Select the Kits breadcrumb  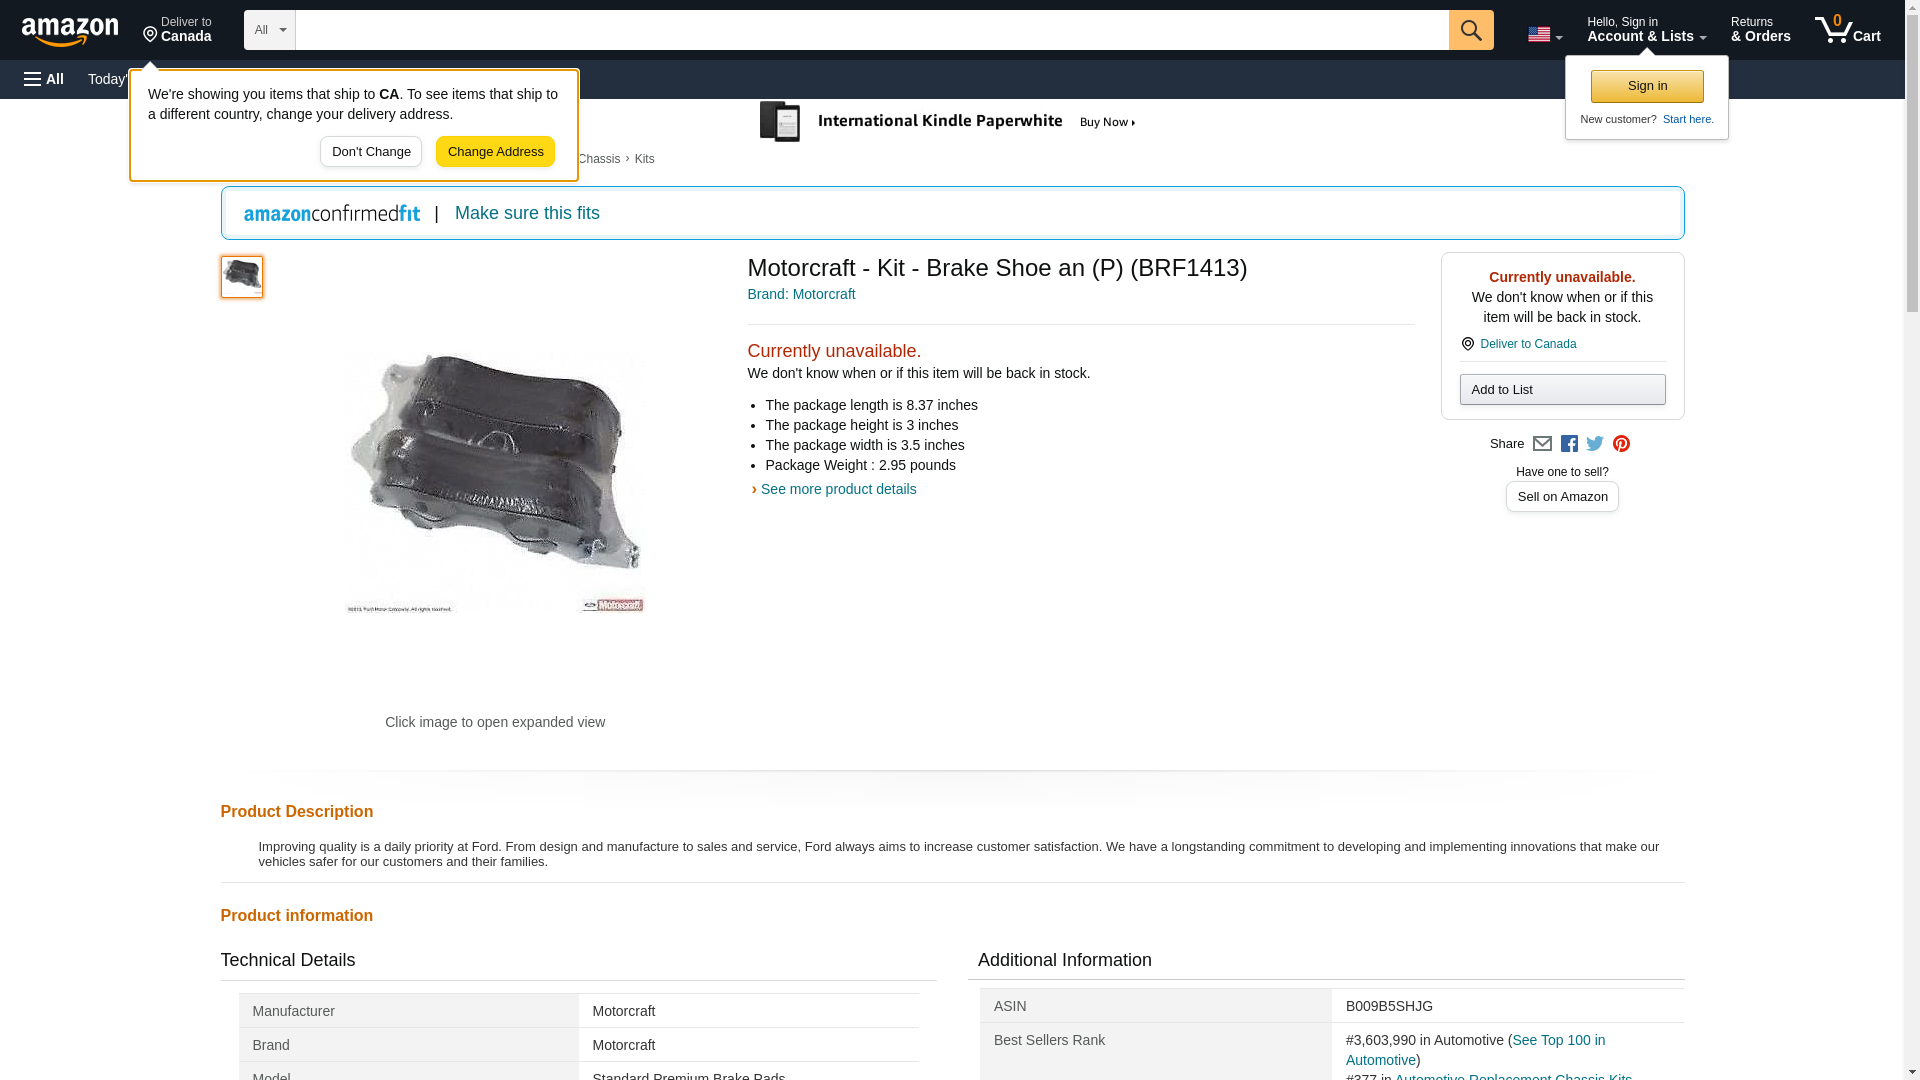point(644,159)
